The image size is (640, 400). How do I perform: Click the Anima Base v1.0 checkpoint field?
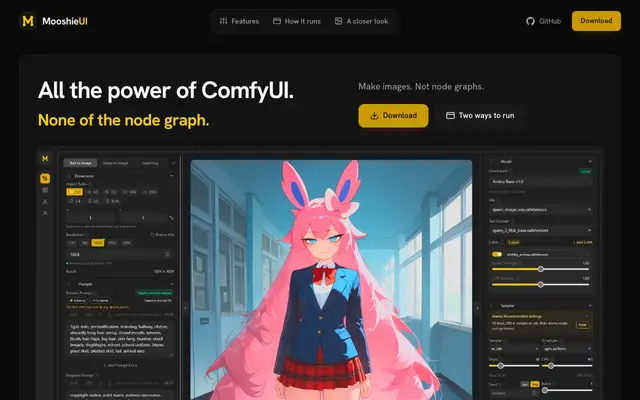click(540, 182)
